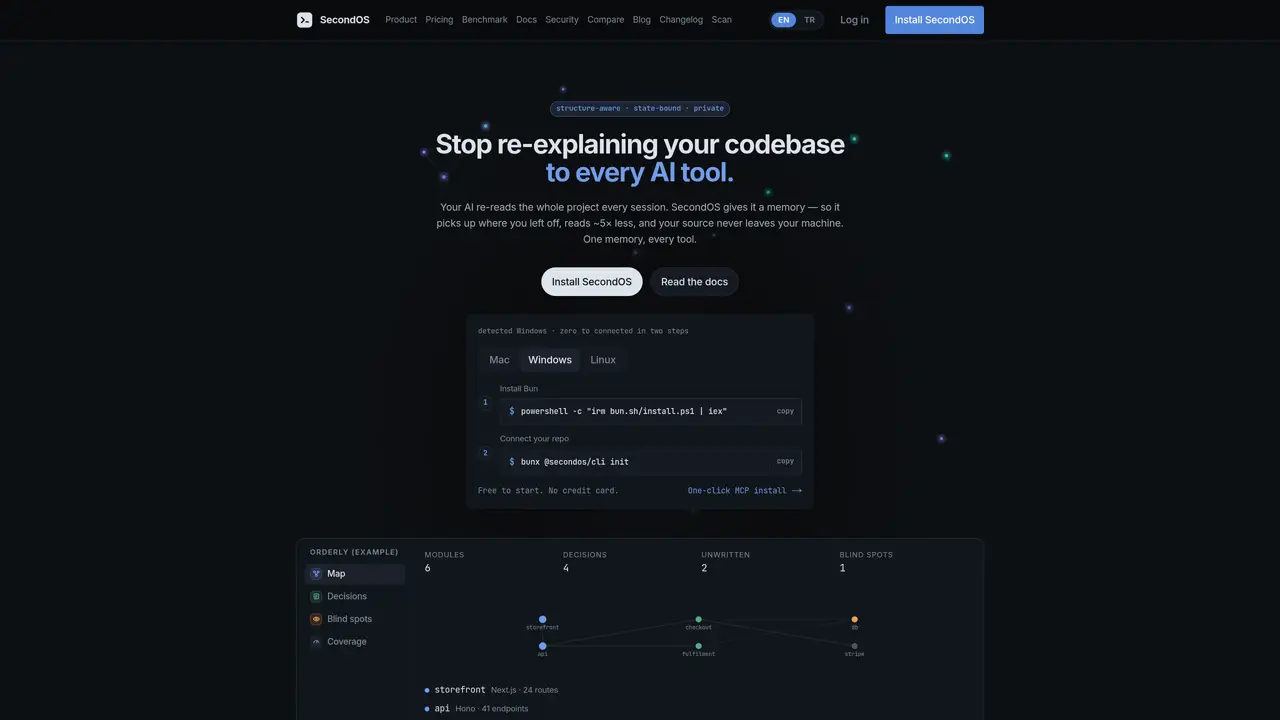Click the Read the docs button

coord(694,282)
